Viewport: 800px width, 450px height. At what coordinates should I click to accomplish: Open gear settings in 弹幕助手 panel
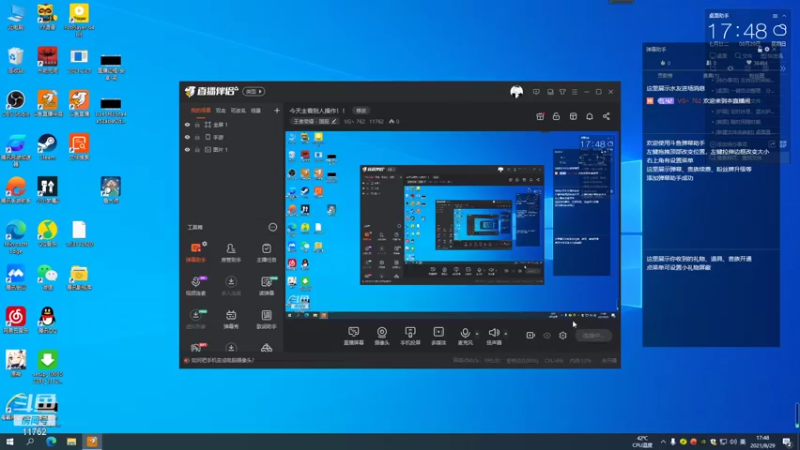click(x=767, y=49)
